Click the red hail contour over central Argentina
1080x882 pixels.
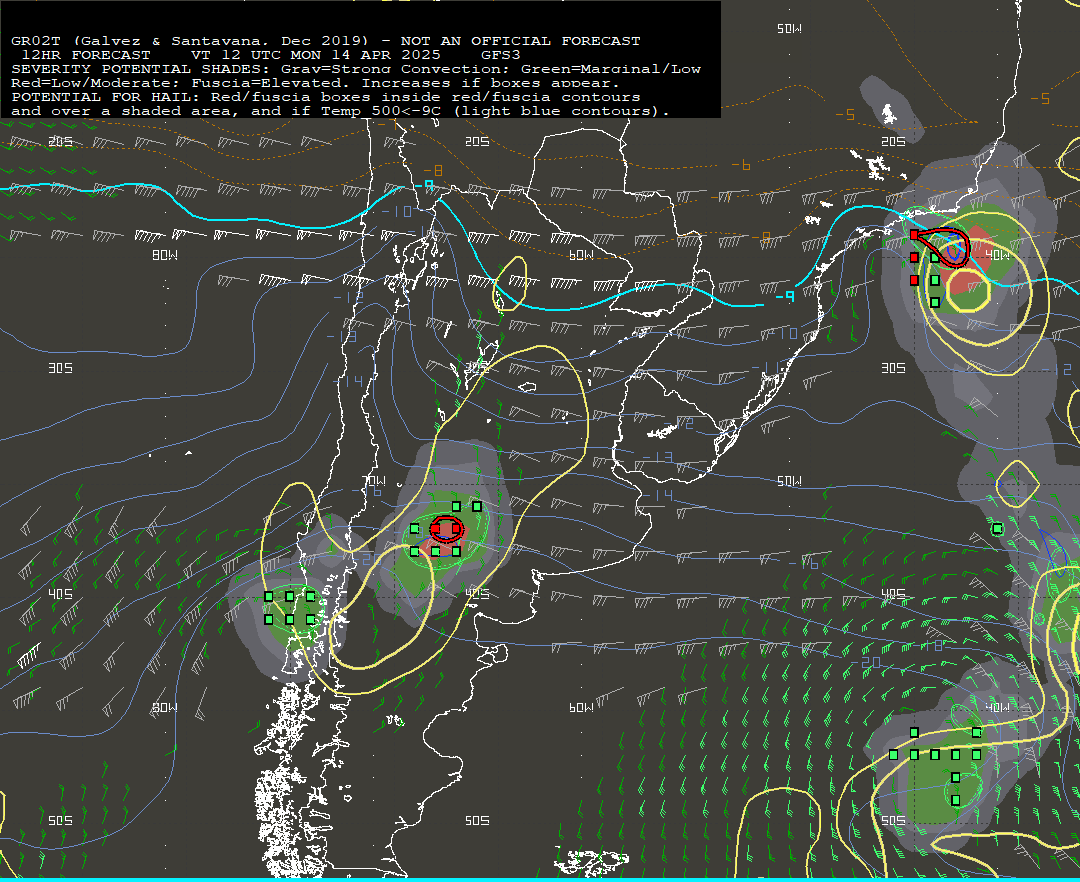pyautogui.click(x=446, y=529)
